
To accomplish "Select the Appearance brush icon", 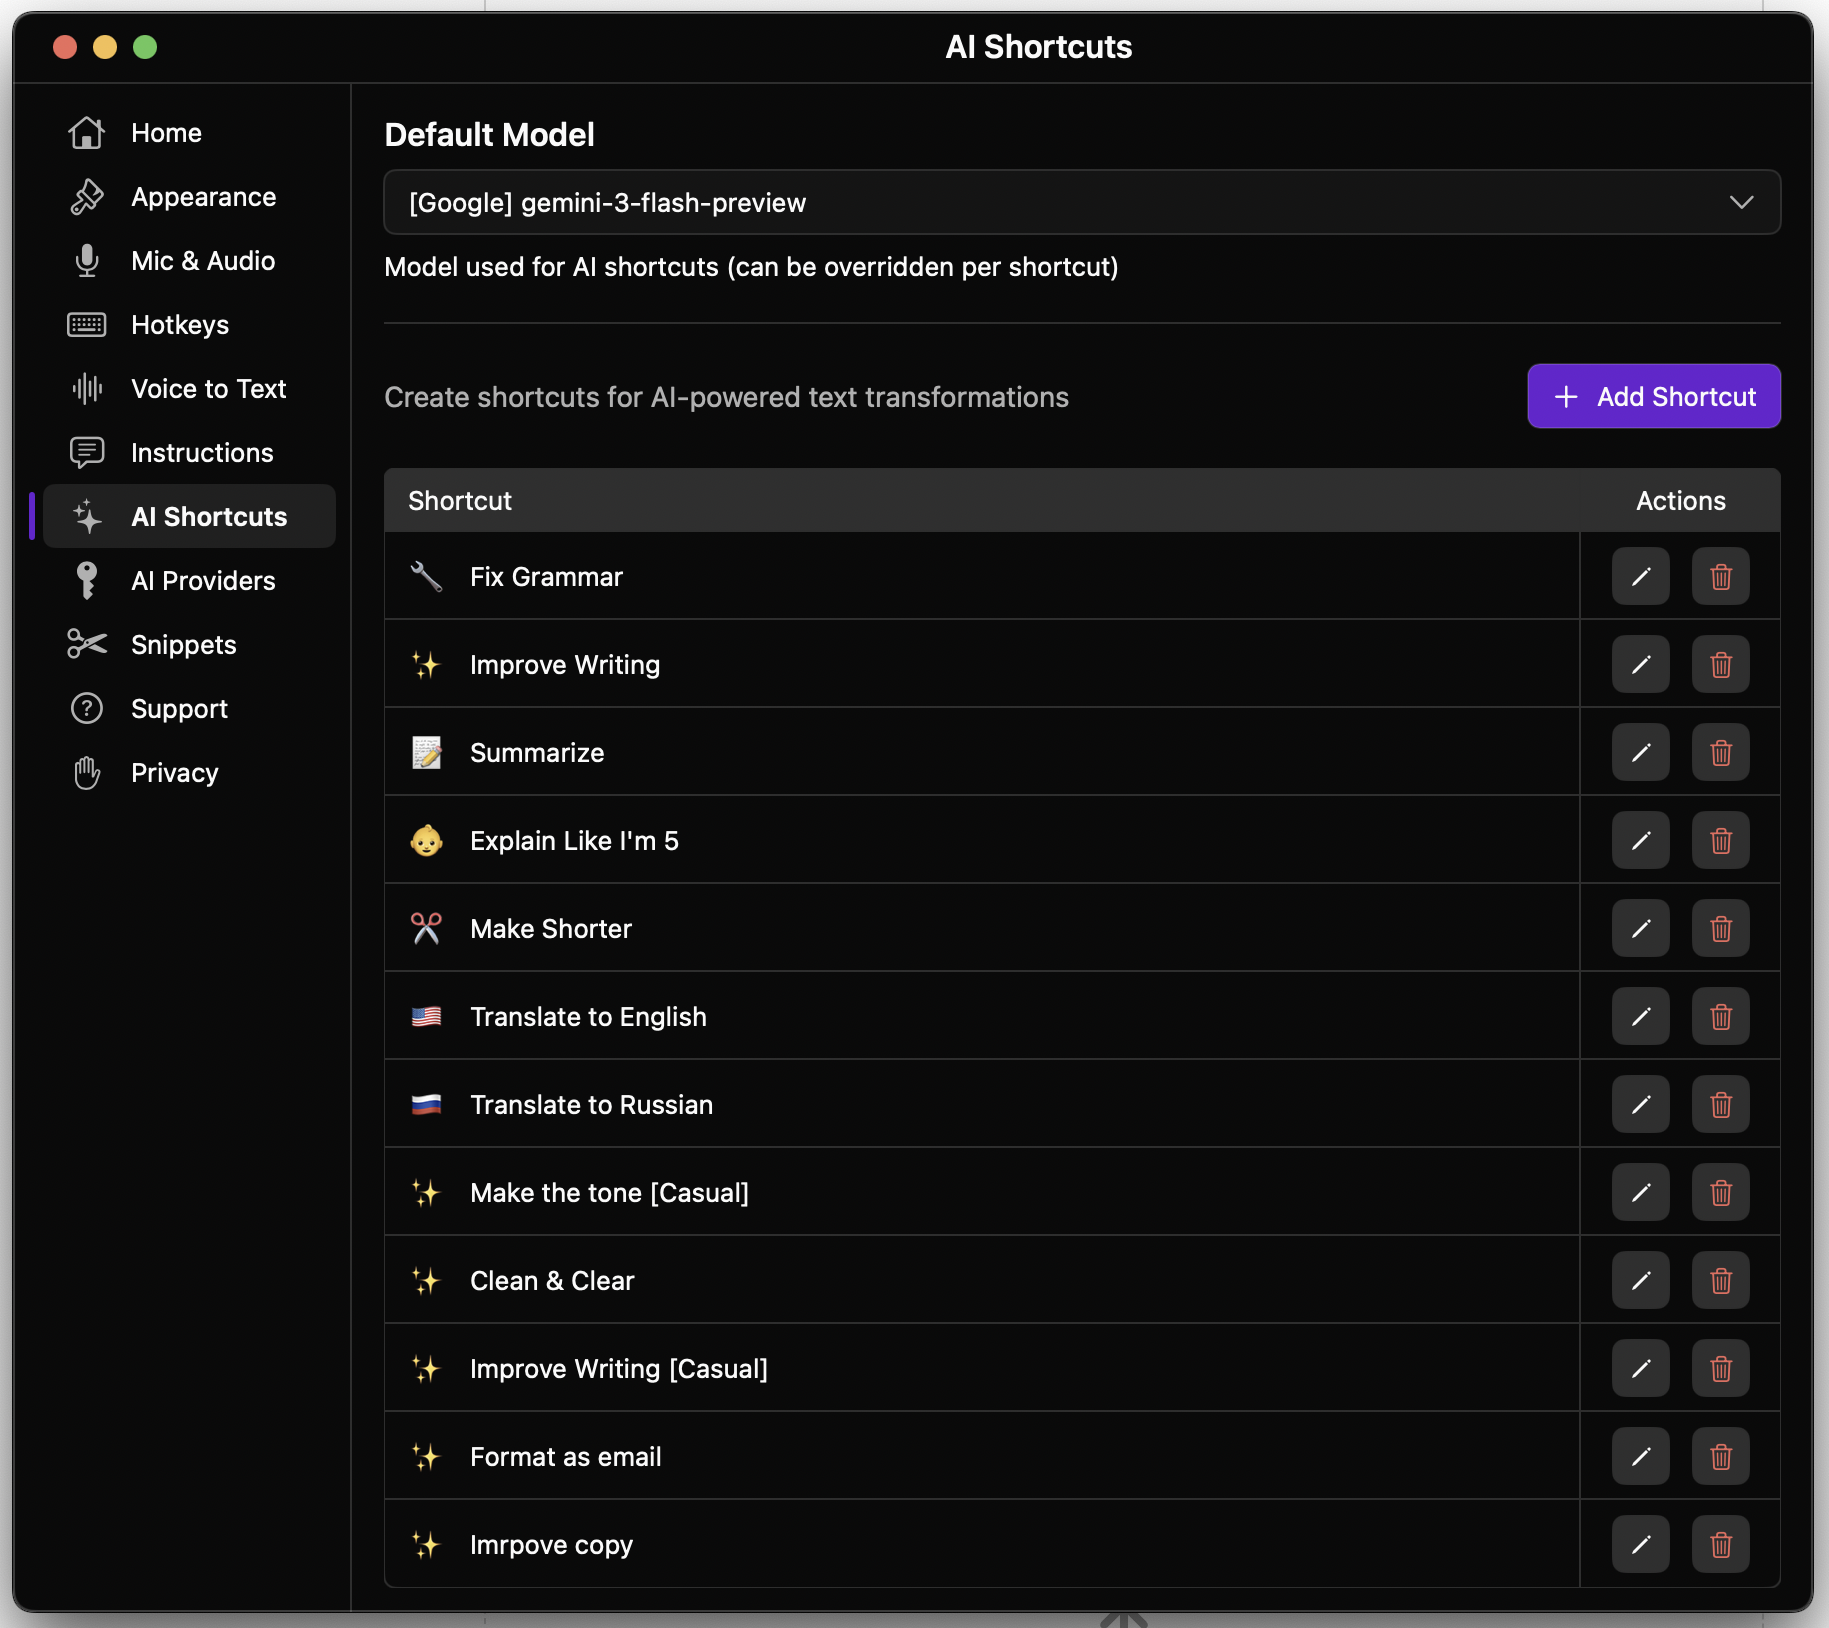I will click(87, 196).
